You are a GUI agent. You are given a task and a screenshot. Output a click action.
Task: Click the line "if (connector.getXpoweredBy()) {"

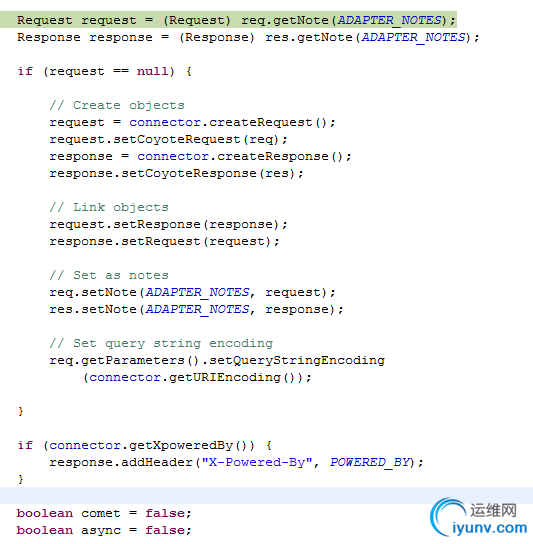(x=145, y=445)
